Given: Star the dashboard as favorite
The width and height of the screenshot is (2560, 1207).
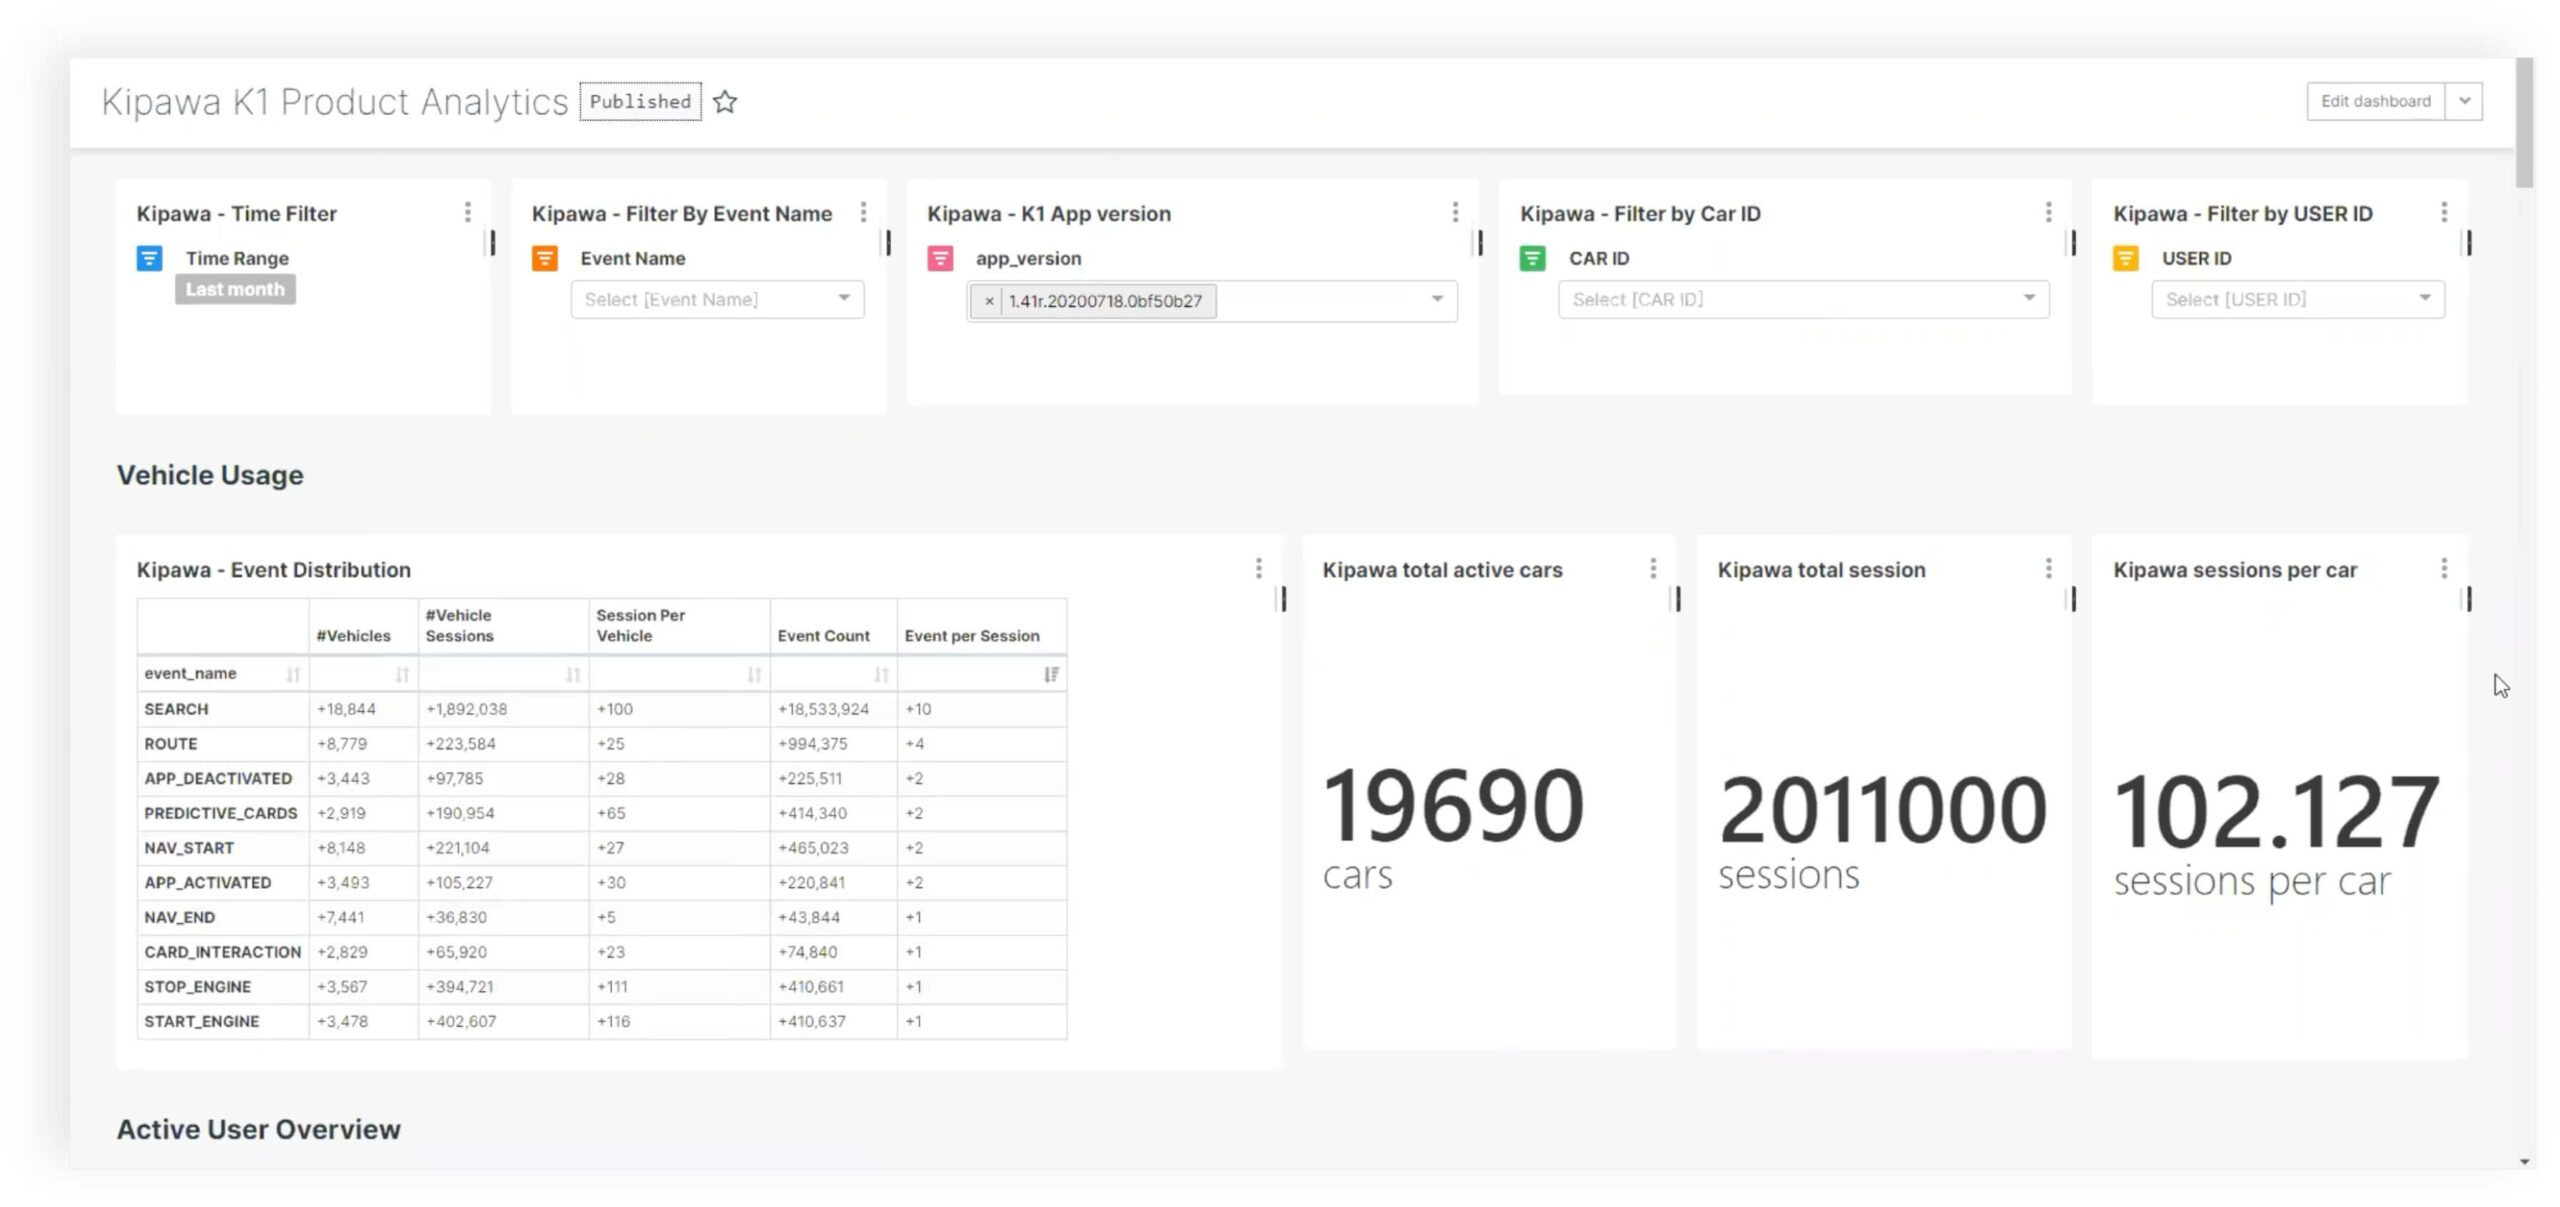Looking at the screenshot, I should coord(725,102).
